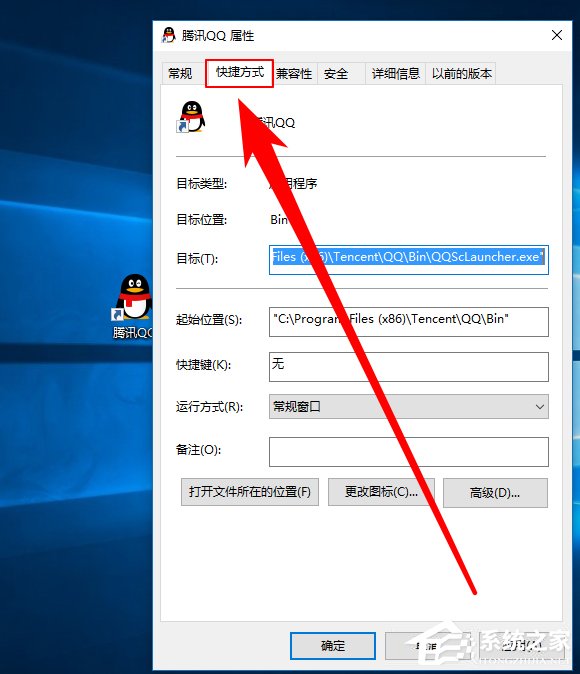This screenshot has width=580, height=674.
Task: Close the 腾讯QQ 属性 dialog
Action: [557, 35]
